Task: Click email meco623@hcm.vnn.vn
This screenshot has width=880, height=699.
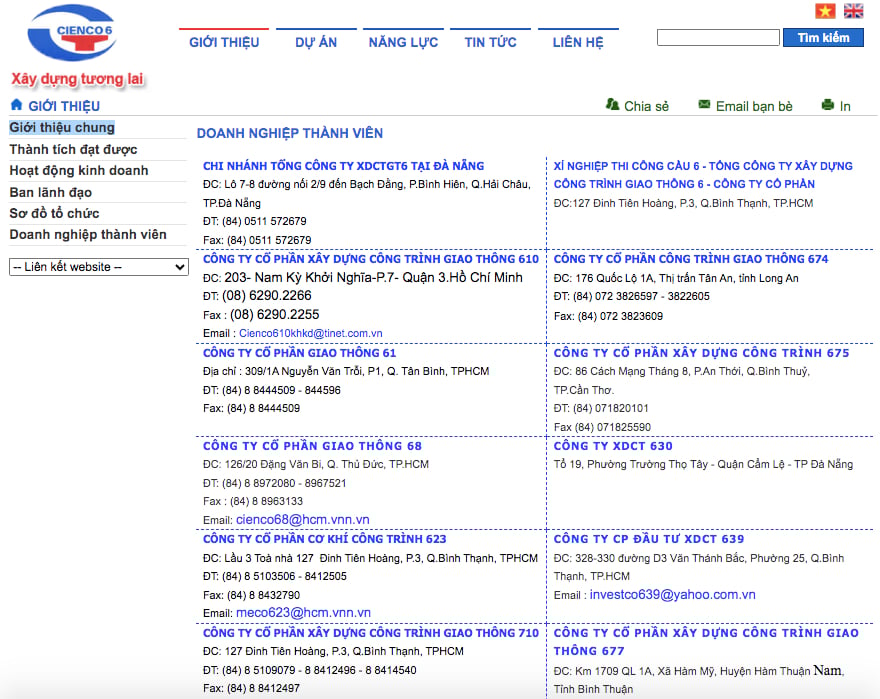Action: tap(303, 613)
